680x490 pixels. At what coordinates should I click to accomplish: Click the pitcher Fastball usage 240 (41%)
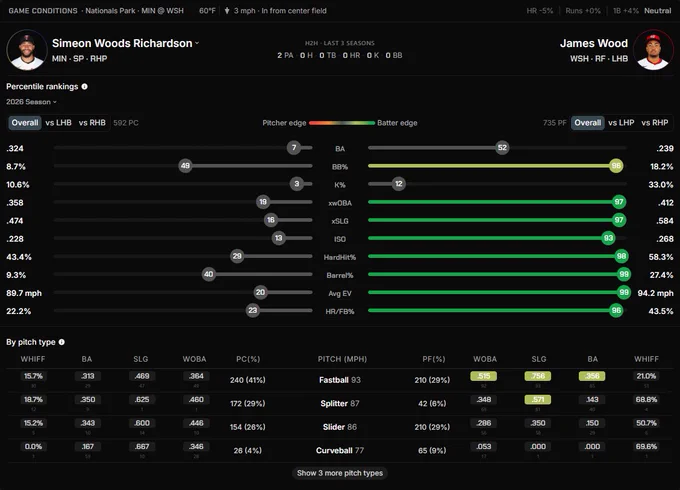(x=248, y=380)
